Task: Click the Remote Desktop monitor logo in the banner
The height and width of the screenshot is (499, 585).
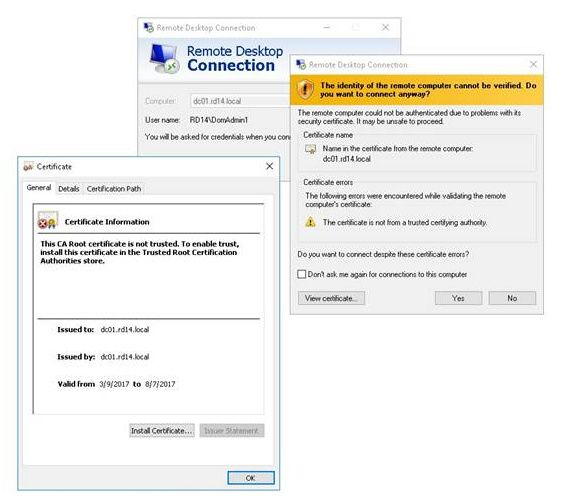Action: (x=165, y=59)
